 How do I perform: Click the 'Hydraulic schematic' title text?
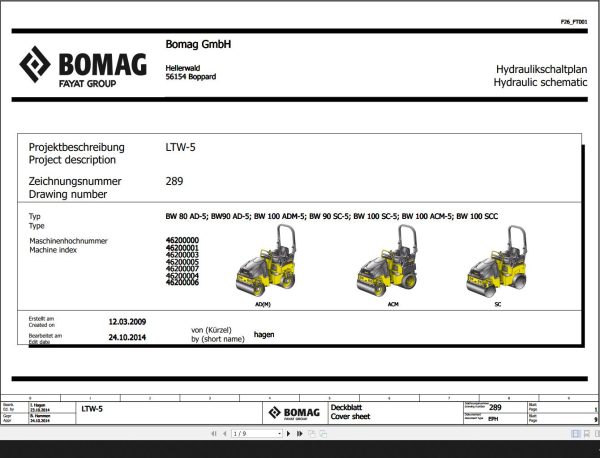[540, 82]
